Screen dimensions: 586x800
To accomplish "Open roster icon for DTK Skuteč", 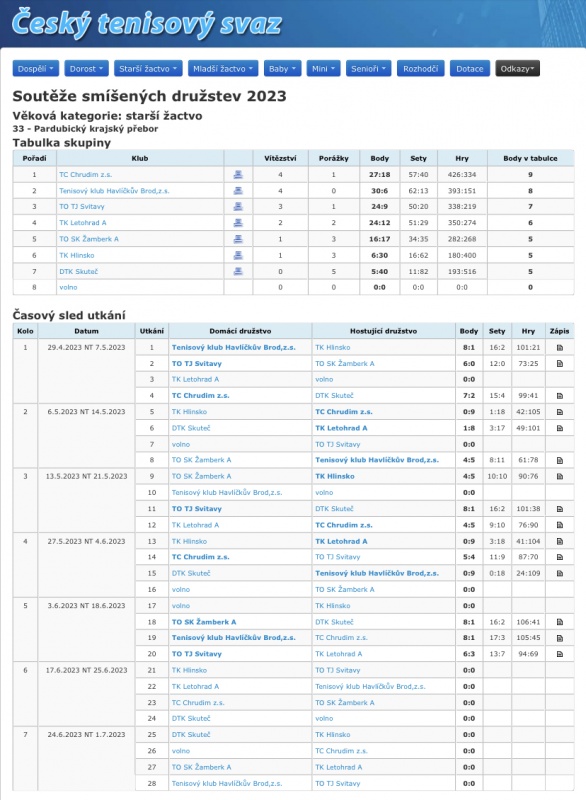I will tap(238, 271).
